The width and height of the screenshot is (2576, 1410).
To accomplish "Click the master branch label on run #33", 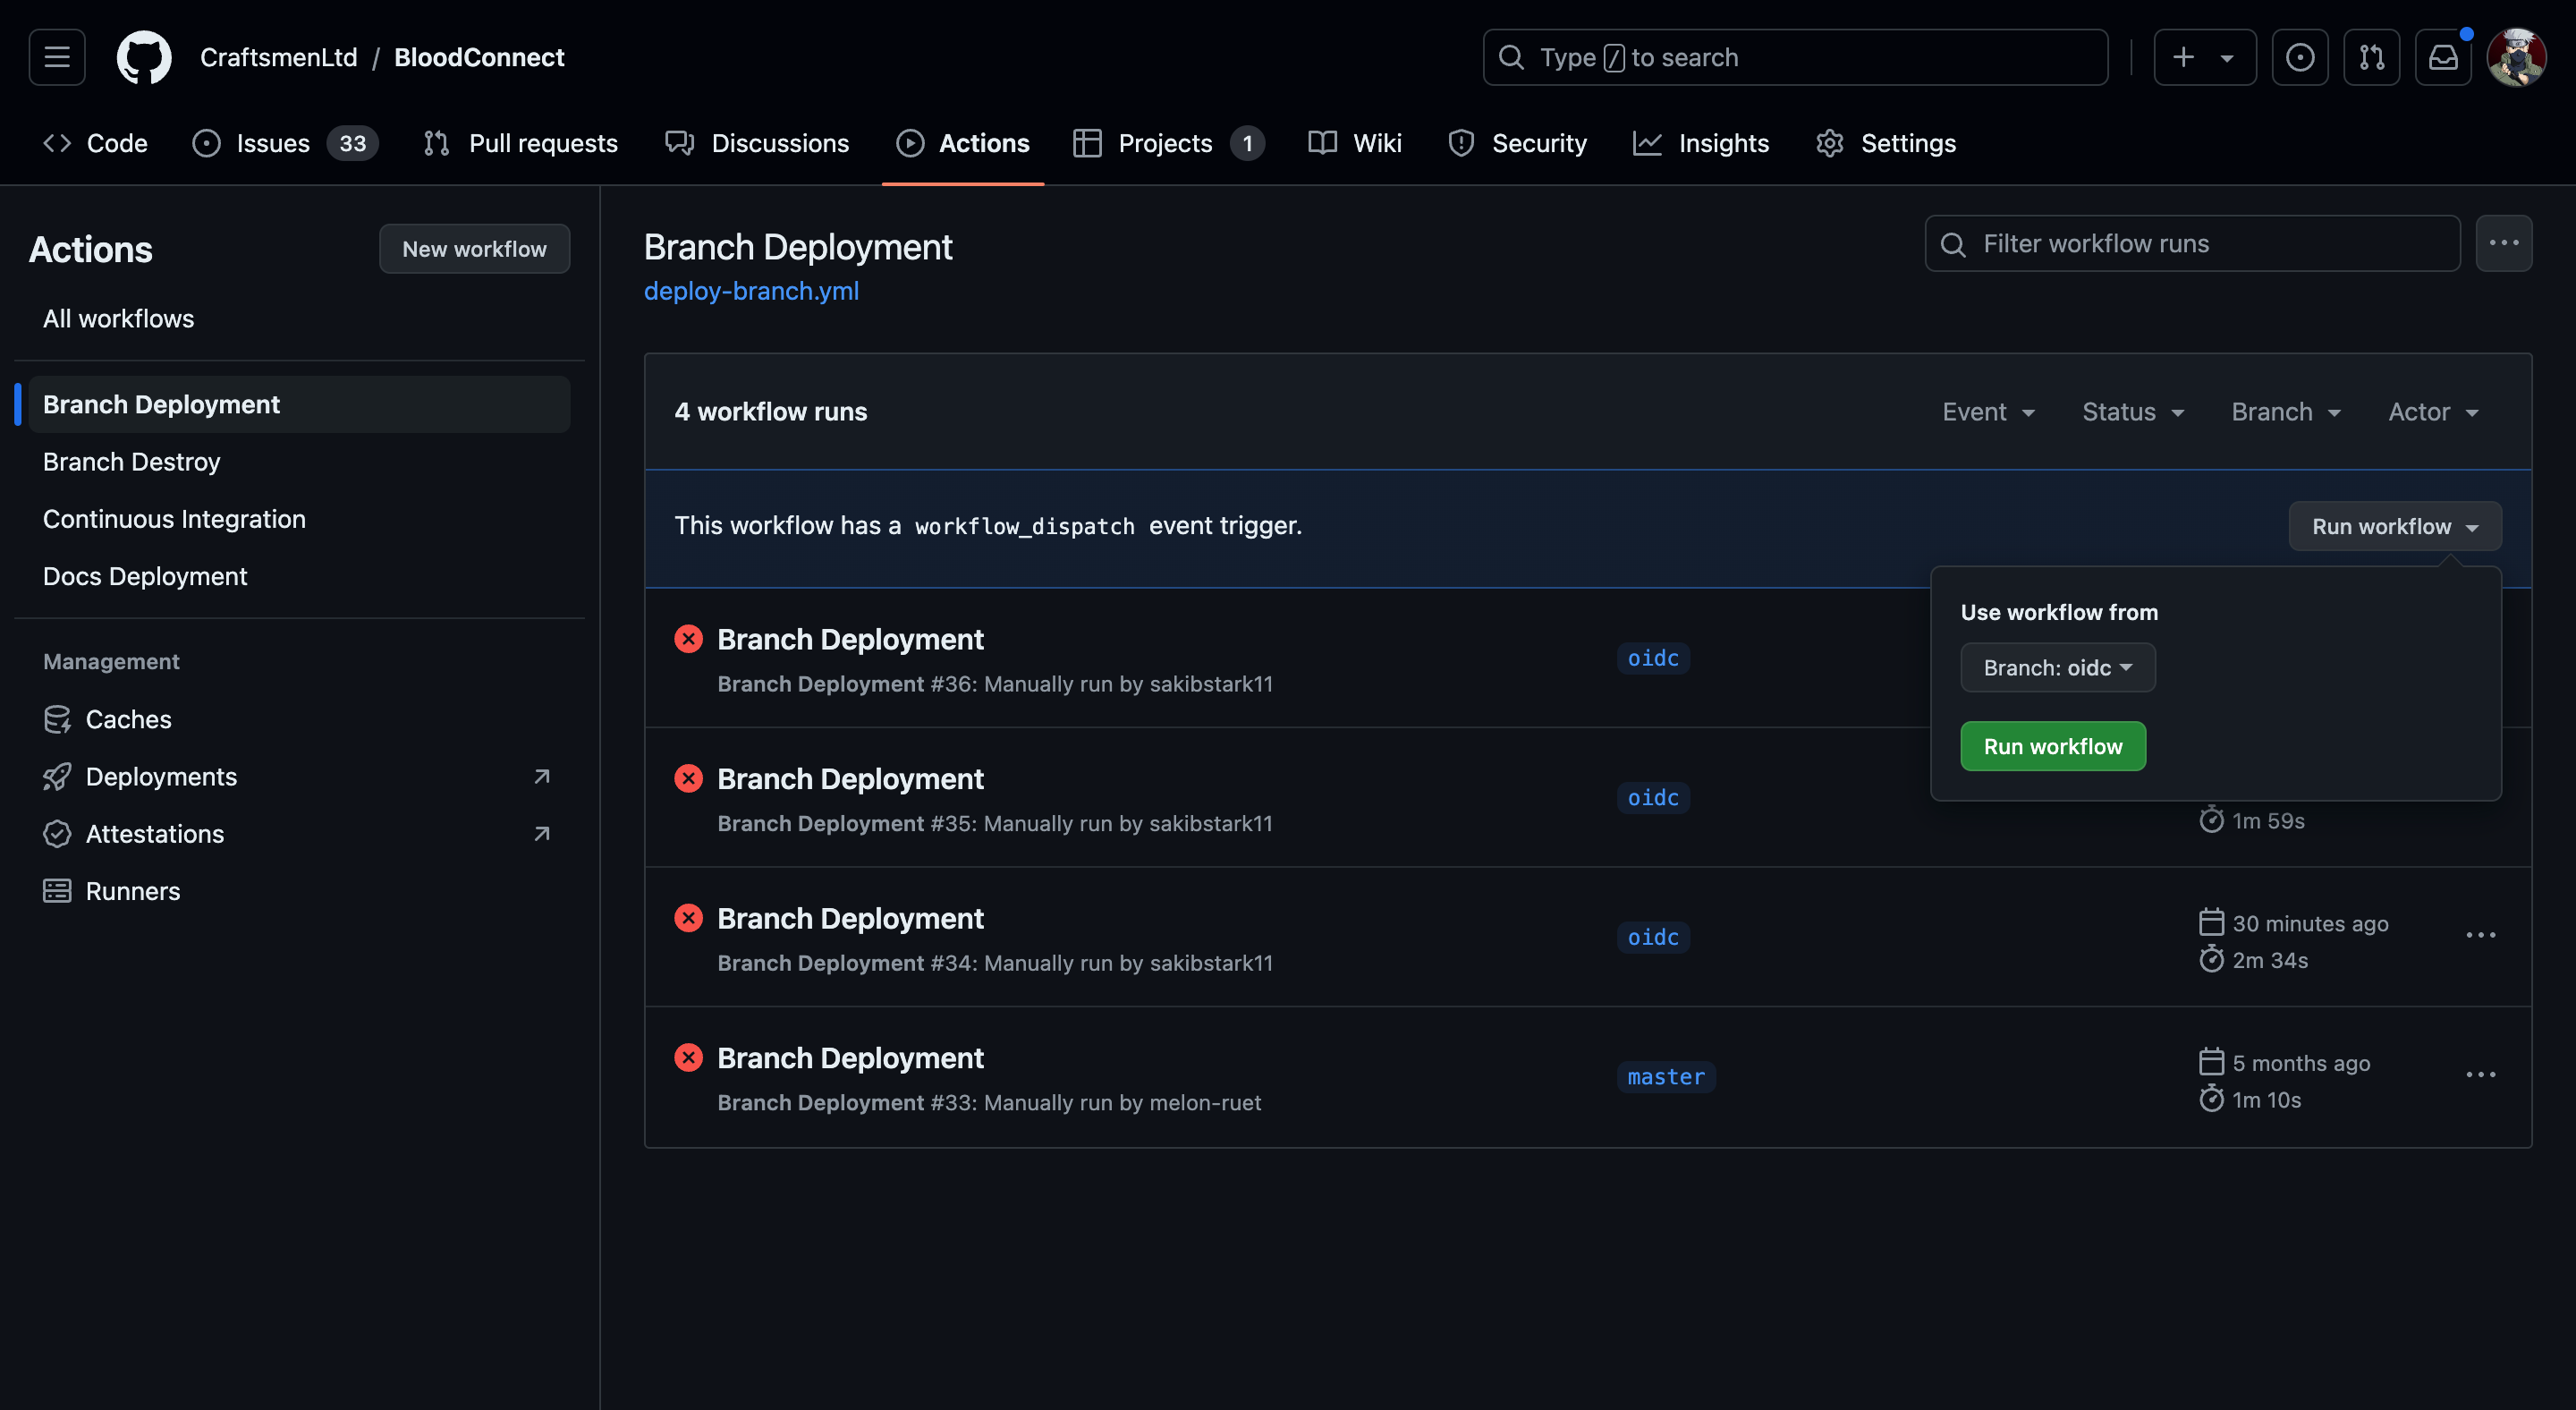I will [1666, 1077].
